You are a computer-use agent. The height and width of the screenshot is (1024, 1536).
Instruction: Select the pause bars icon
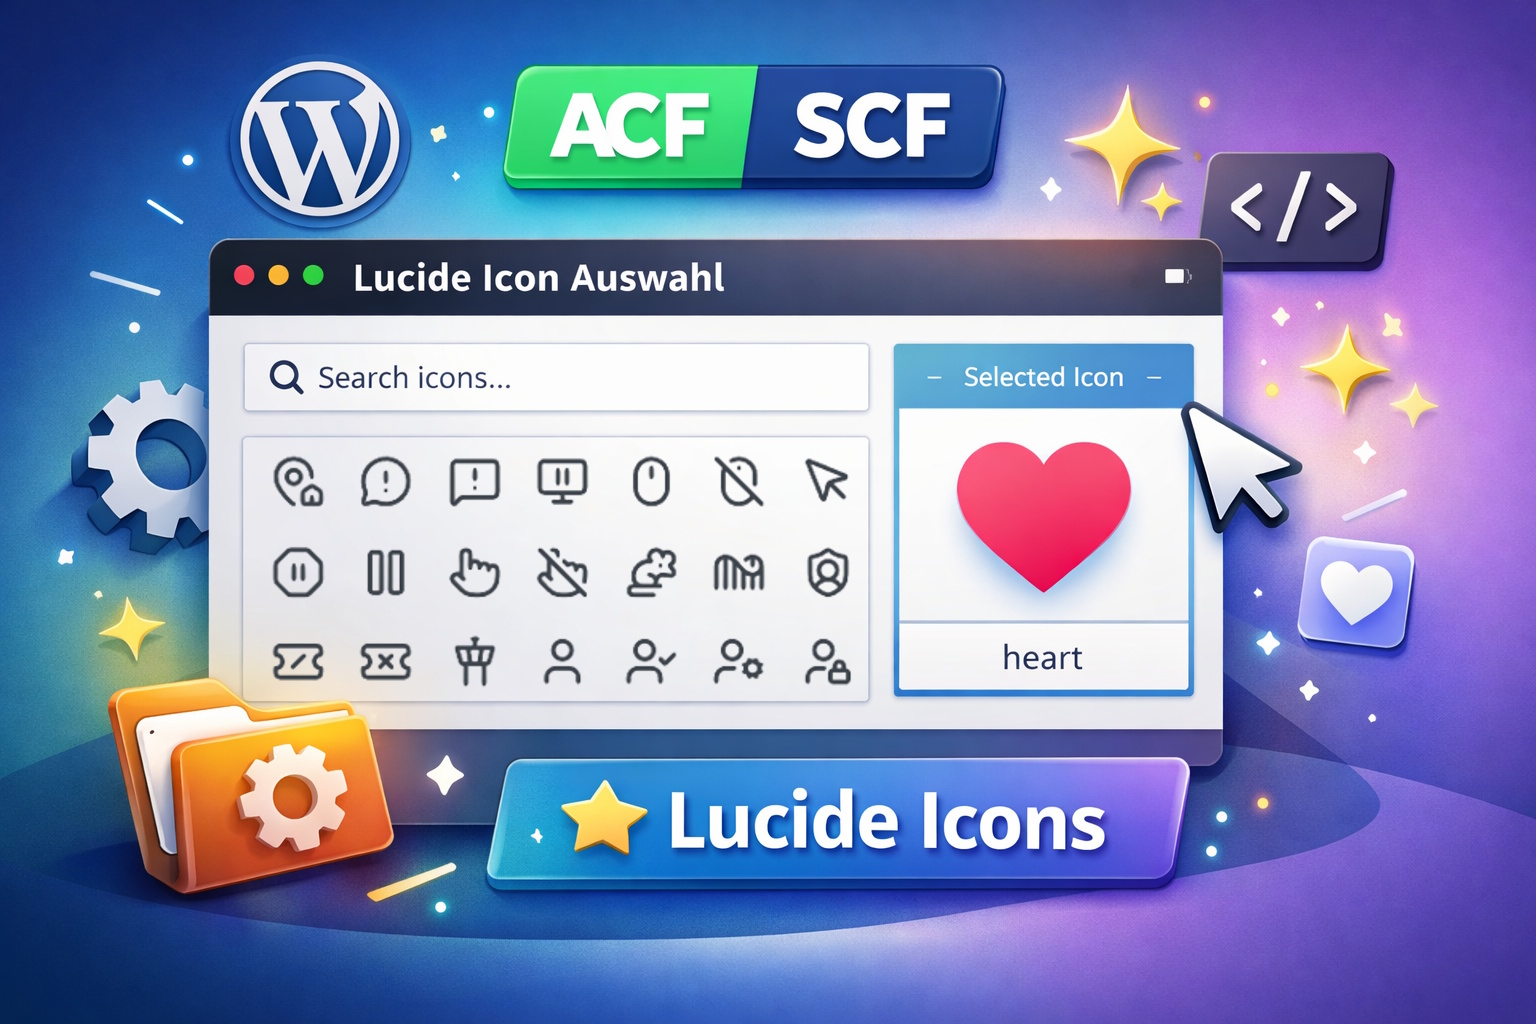click(386, 573)
